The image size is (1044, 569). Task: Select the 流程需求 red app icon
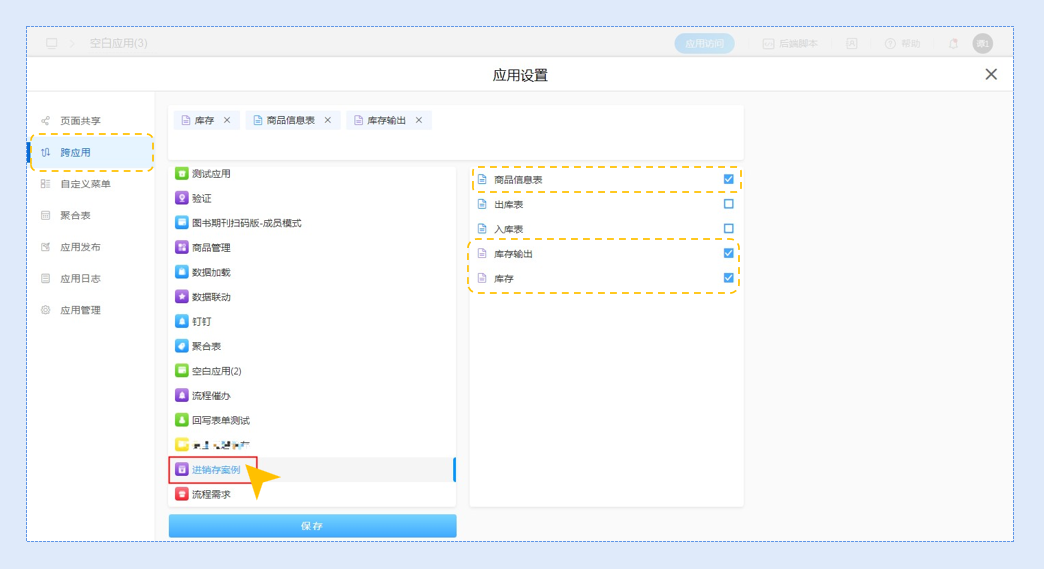(182, 494)
